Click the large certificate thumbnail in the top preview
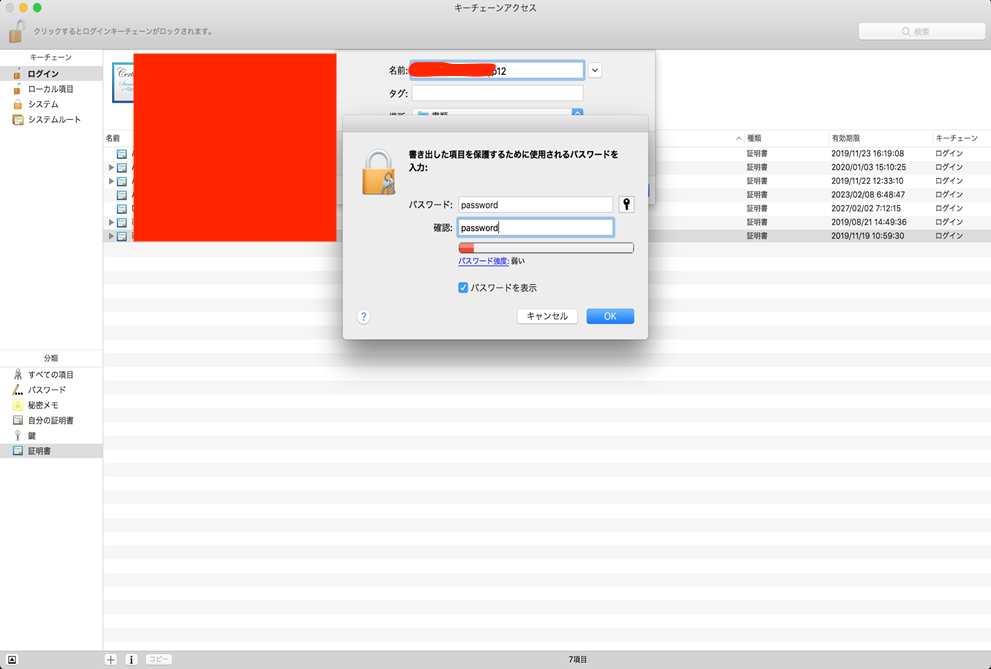Viewport: 991px width, 669px height. click(123, 82)
